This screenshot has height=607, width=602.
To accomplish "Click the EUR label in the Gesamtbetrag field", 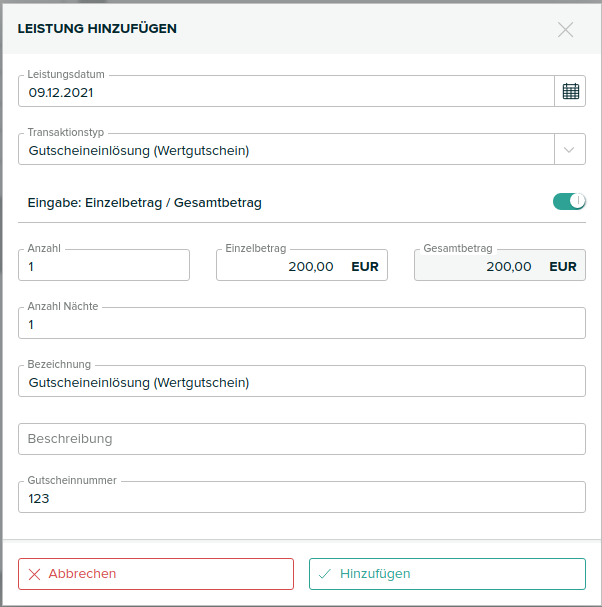I will [563, 266].
